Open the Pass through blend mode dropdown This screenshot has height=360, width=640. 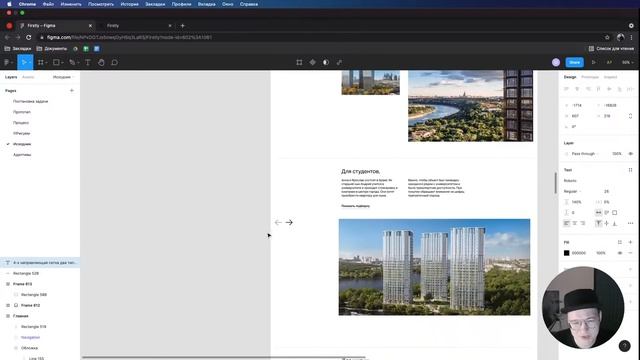(x=585, y=154)
